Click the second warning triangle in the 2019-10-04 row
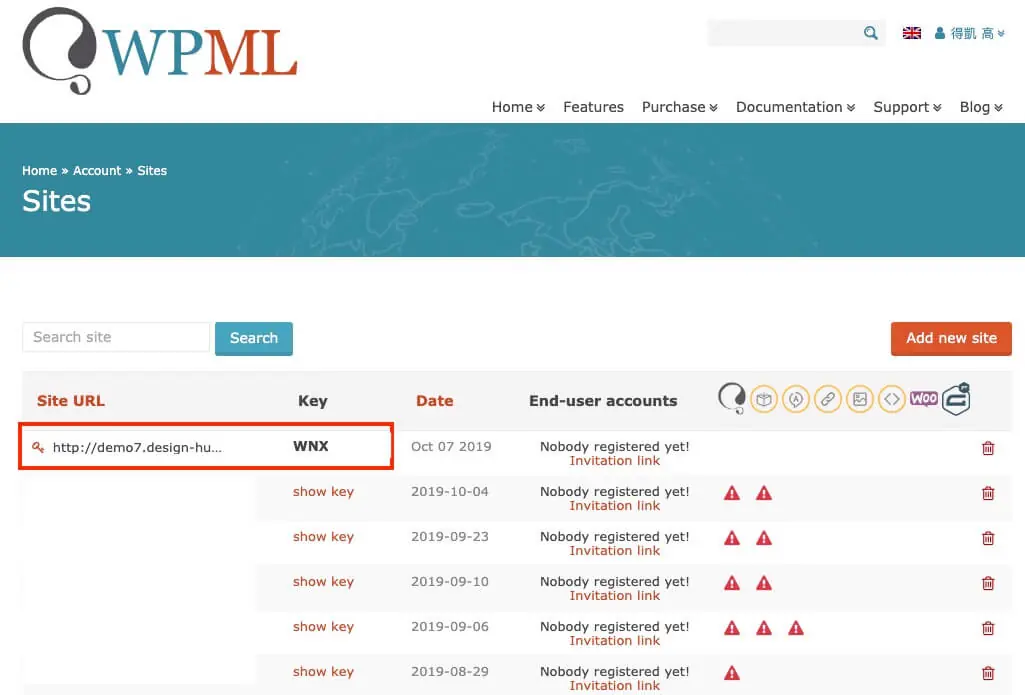 [x=764, y=493]
